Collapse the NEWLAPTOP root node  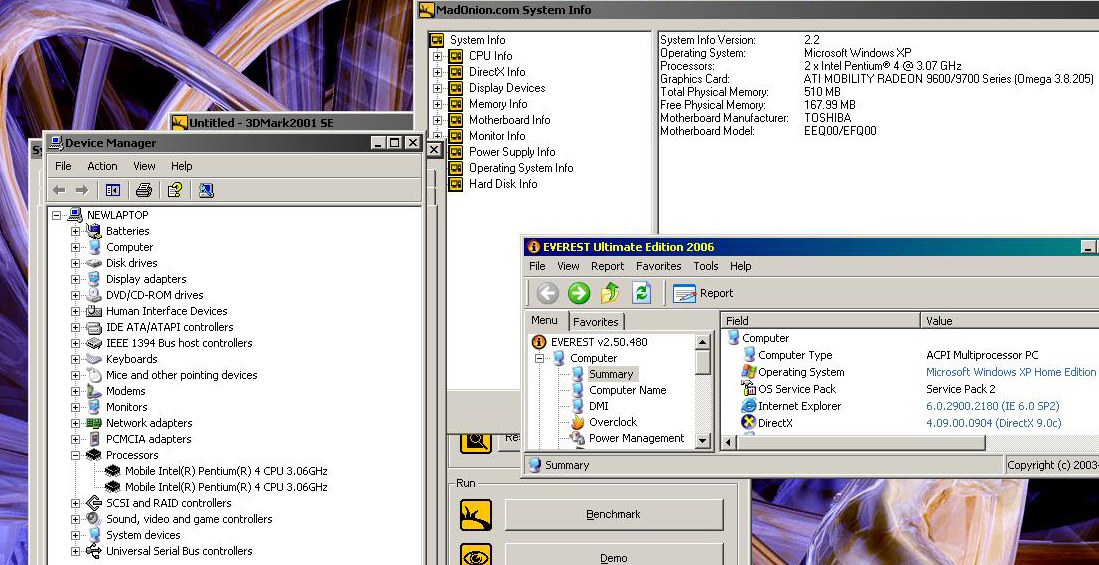(57, 215)
